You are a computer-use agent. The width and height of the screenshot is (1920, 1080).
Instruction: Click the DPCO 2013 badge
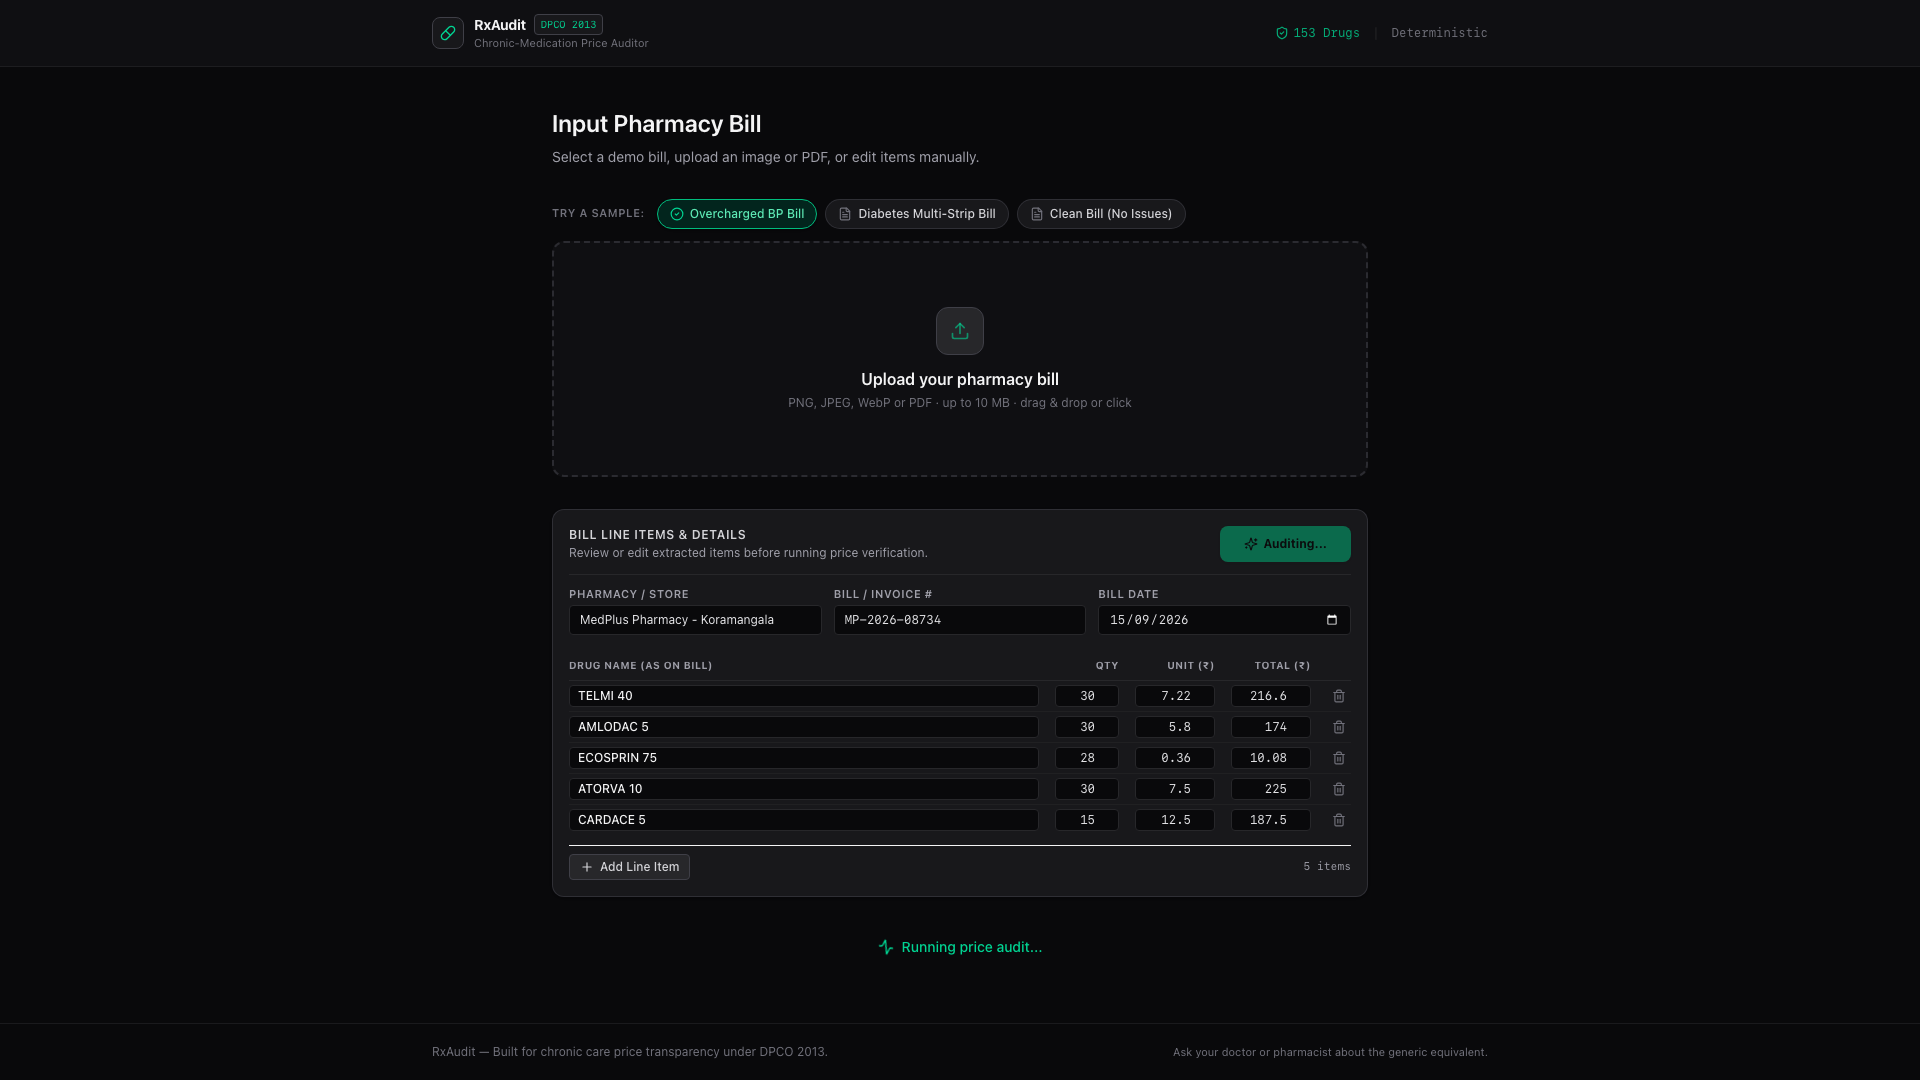568,25
